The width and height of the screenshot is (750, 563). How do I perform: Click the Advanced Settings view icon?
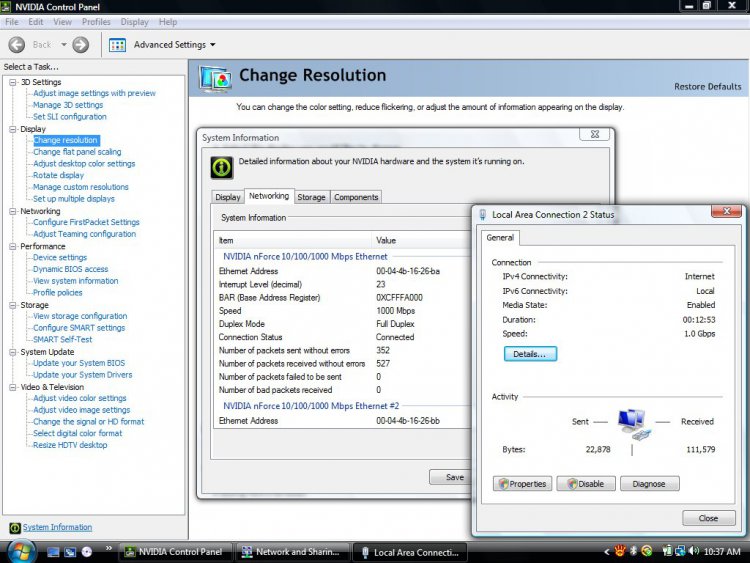tap(117, 45)
